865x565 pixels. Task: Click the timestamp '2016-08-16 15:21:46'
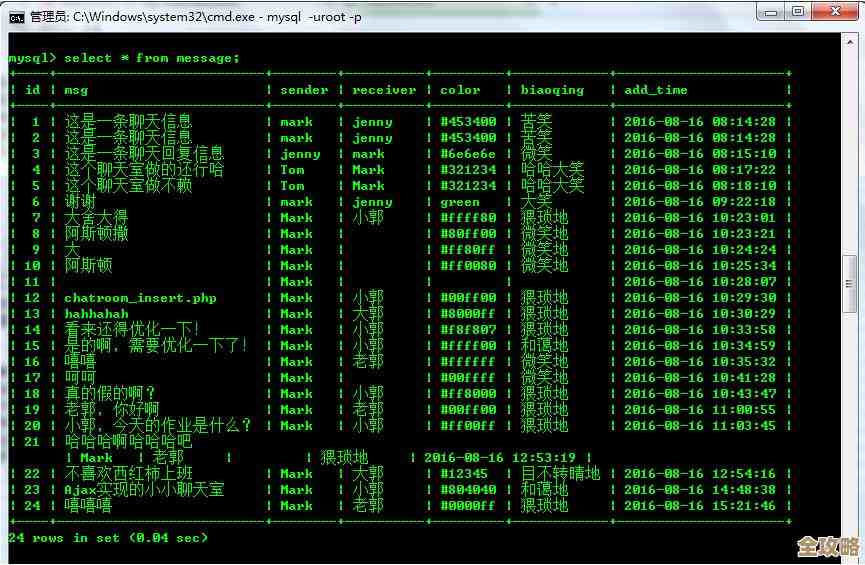click(x=700, y=506)
